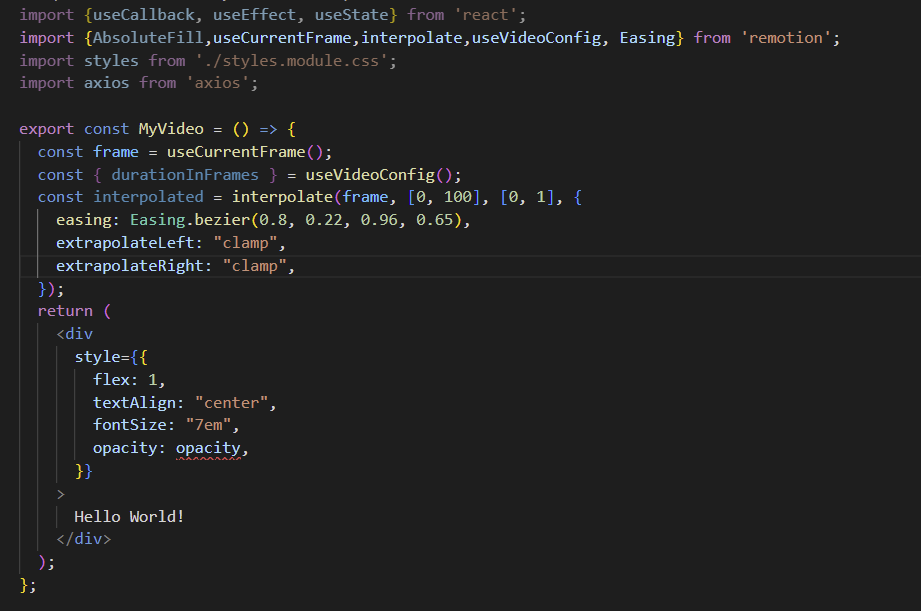Screen dimensions: 921x611
Task: Click the 'export' keyword
Action: pos(47,129)
